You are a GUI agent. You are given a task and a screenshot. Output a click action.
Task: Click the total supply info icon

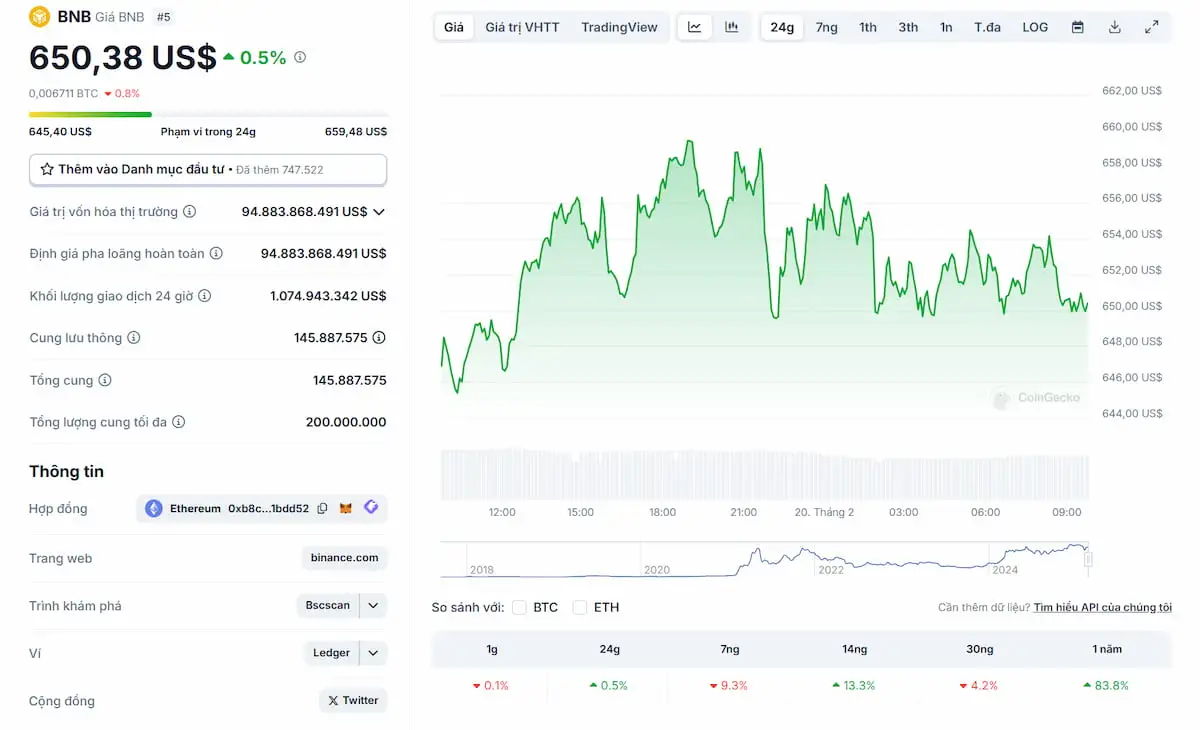tap(105, 380)
